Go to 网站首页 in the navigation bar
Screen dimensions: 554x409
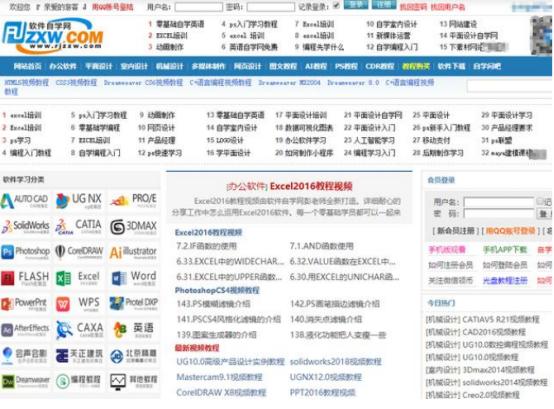(x=28, y=66)
